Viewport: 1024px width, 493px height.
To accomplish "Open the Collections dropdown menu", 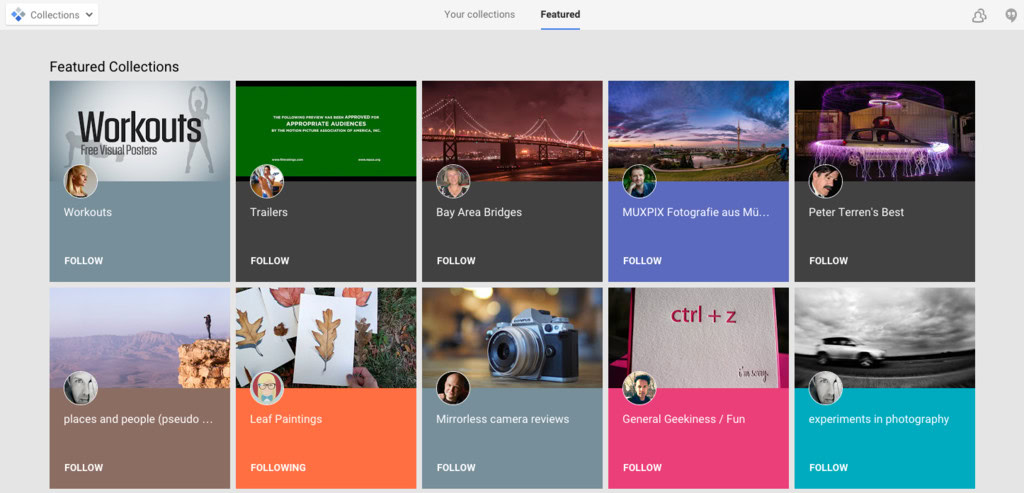I will click(x=52, y=14).
